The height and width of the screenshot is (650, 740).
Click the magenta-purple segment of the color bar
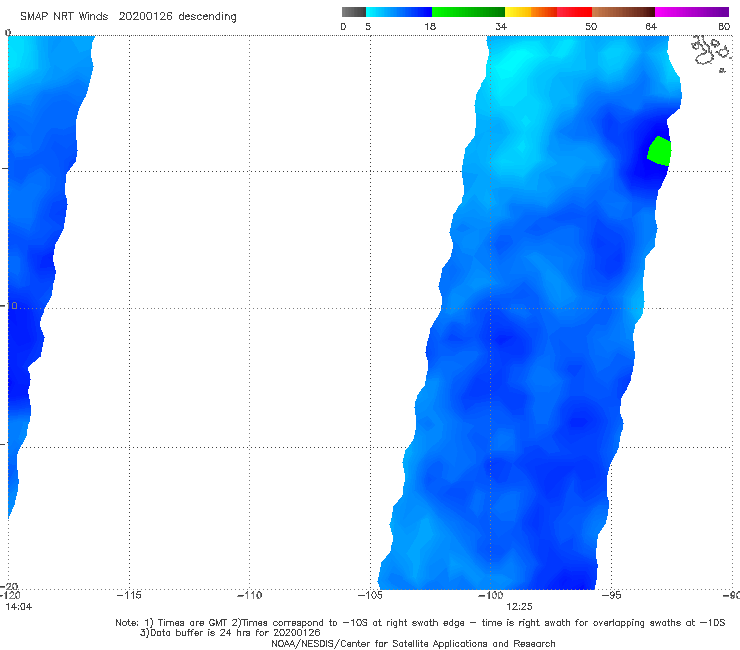click(x=692, y=12)
